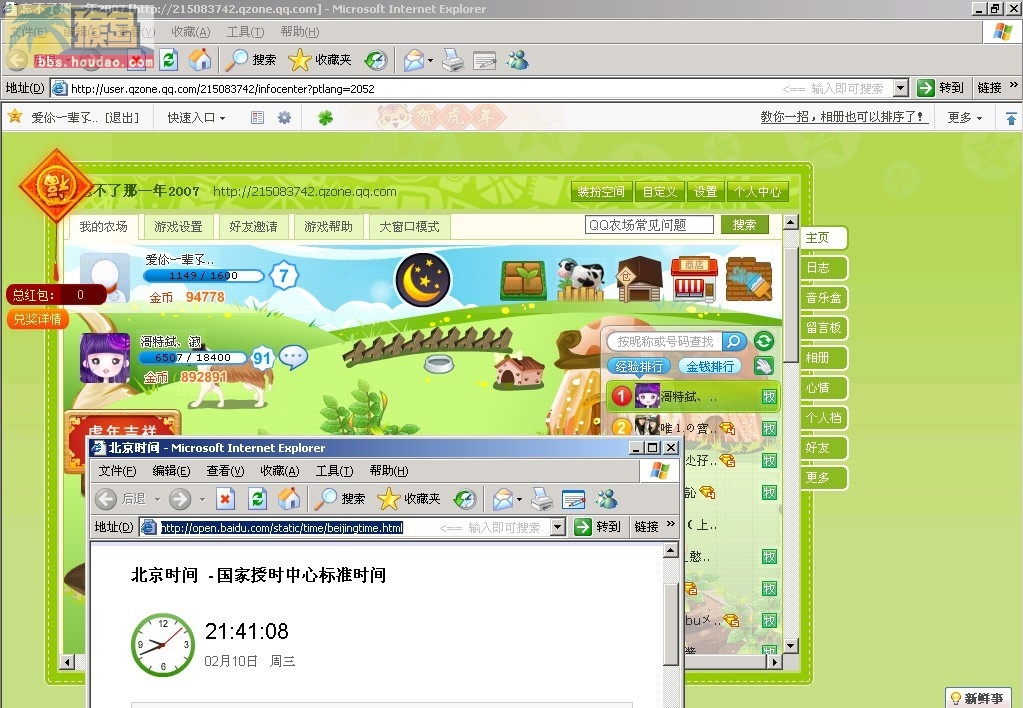
Task: Switch friend ranking to 经验排行
Action: [x=639, y=366]
